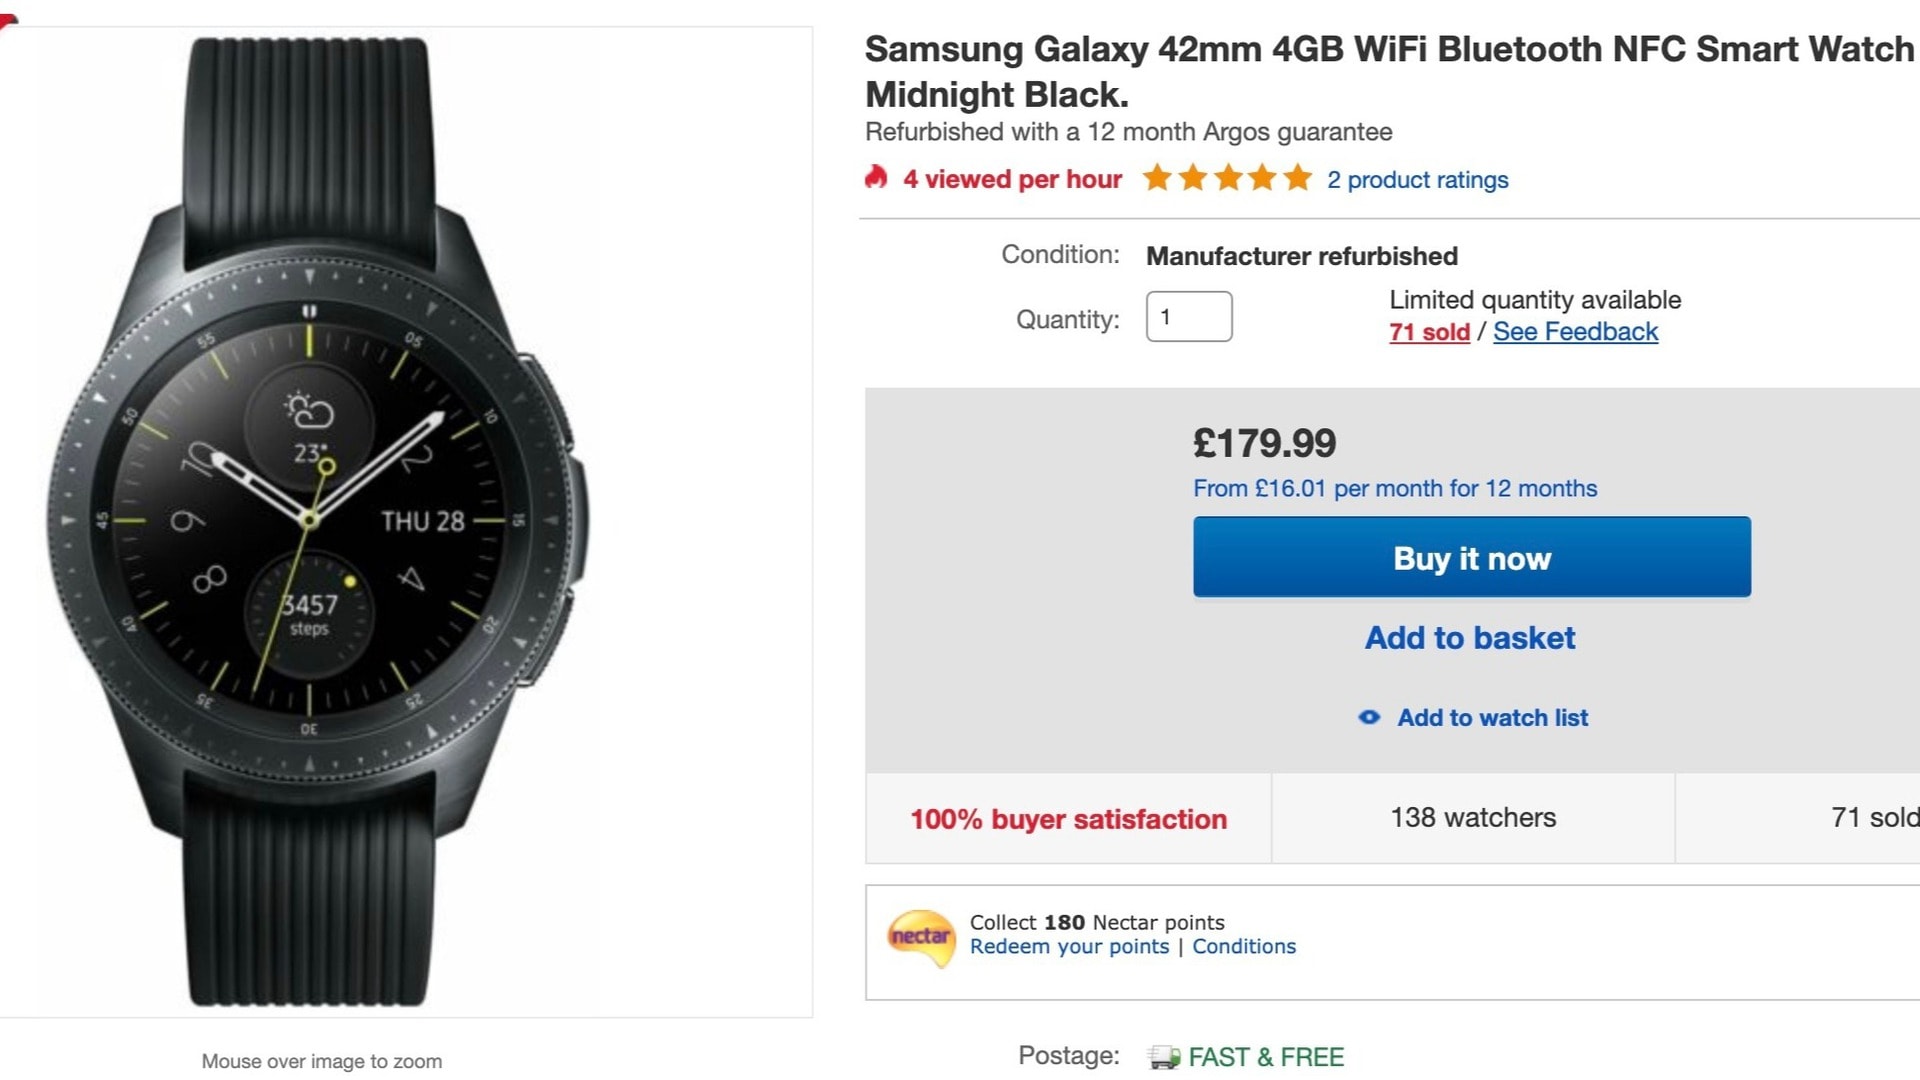The width and height of the screenshot is (1920, 1080).
Task: Click the quantity input field
Action: pyautogui.click(x=1189, y=317)
